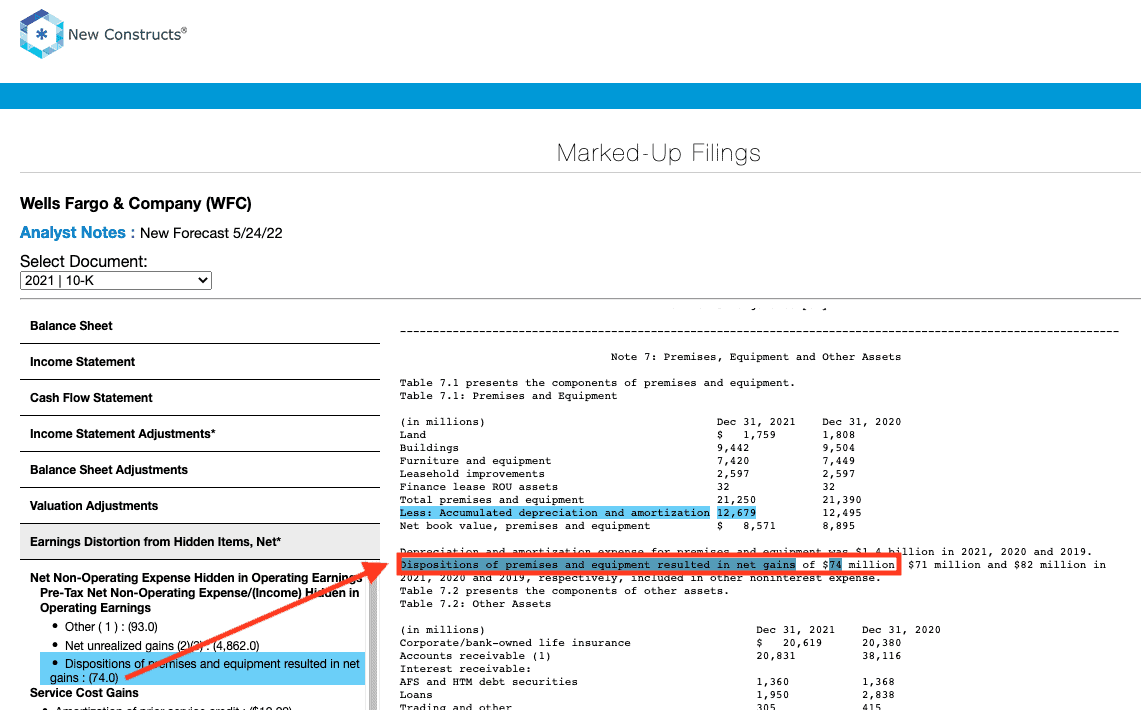
Task: Click the 7,420 furniture value
Action: [733, 461]
